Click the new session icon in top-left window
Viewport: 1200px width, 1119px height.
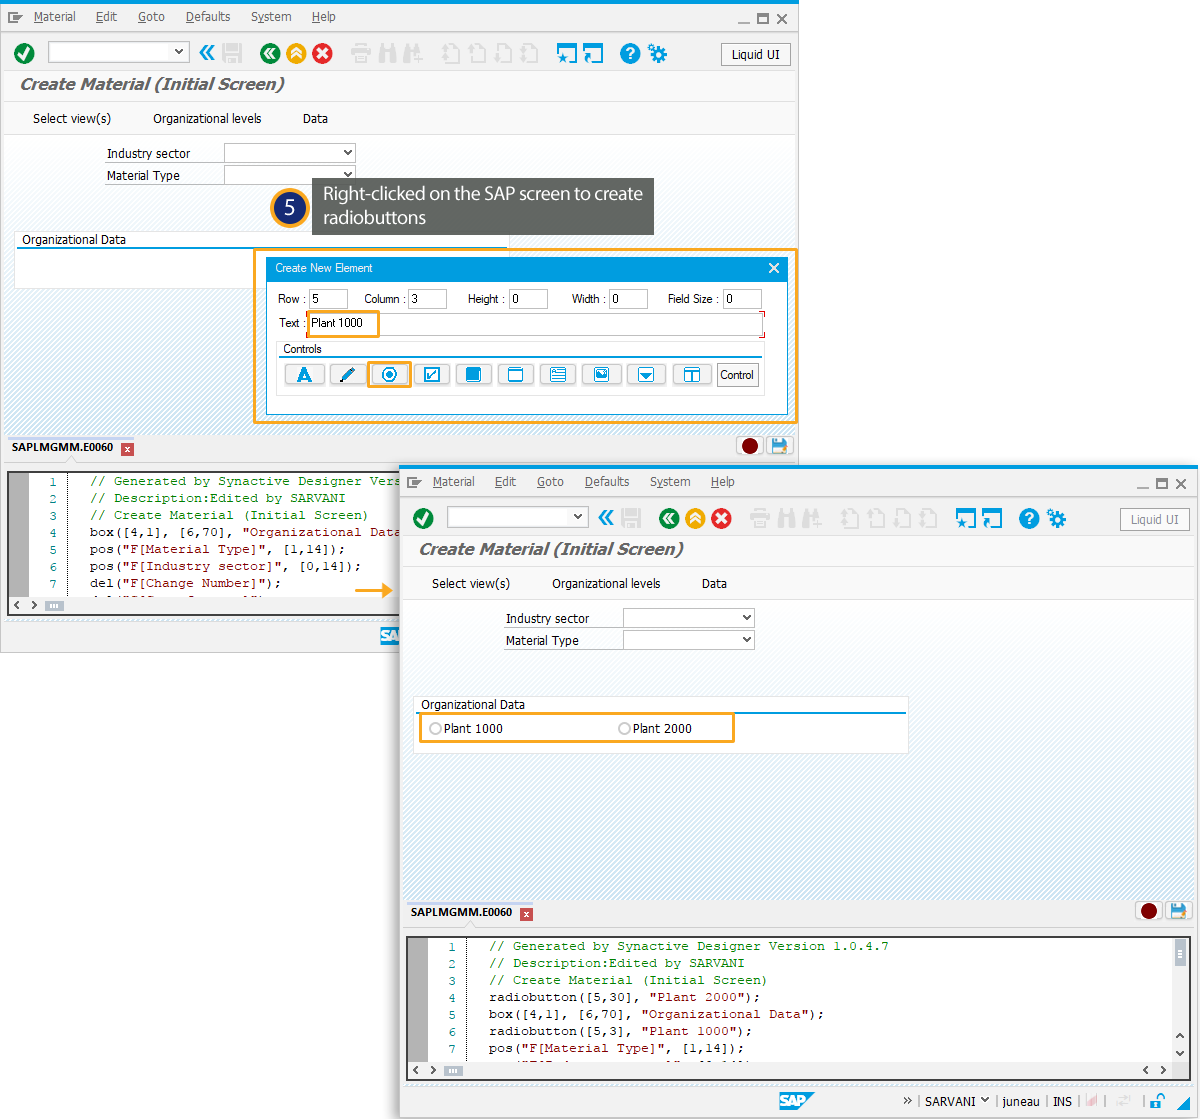click(567, 54)
